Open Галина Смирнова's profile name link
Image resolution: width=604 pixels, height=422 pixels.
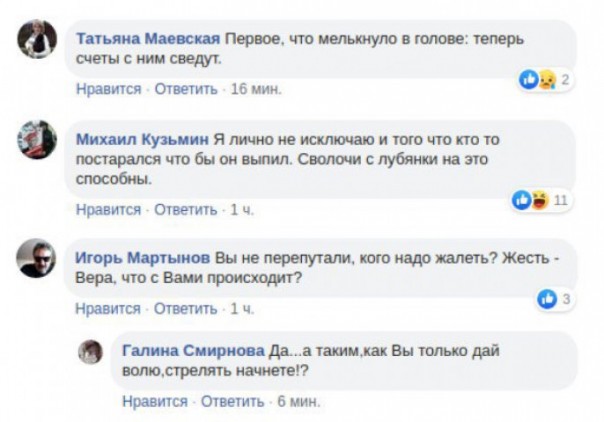coord(194,352)
